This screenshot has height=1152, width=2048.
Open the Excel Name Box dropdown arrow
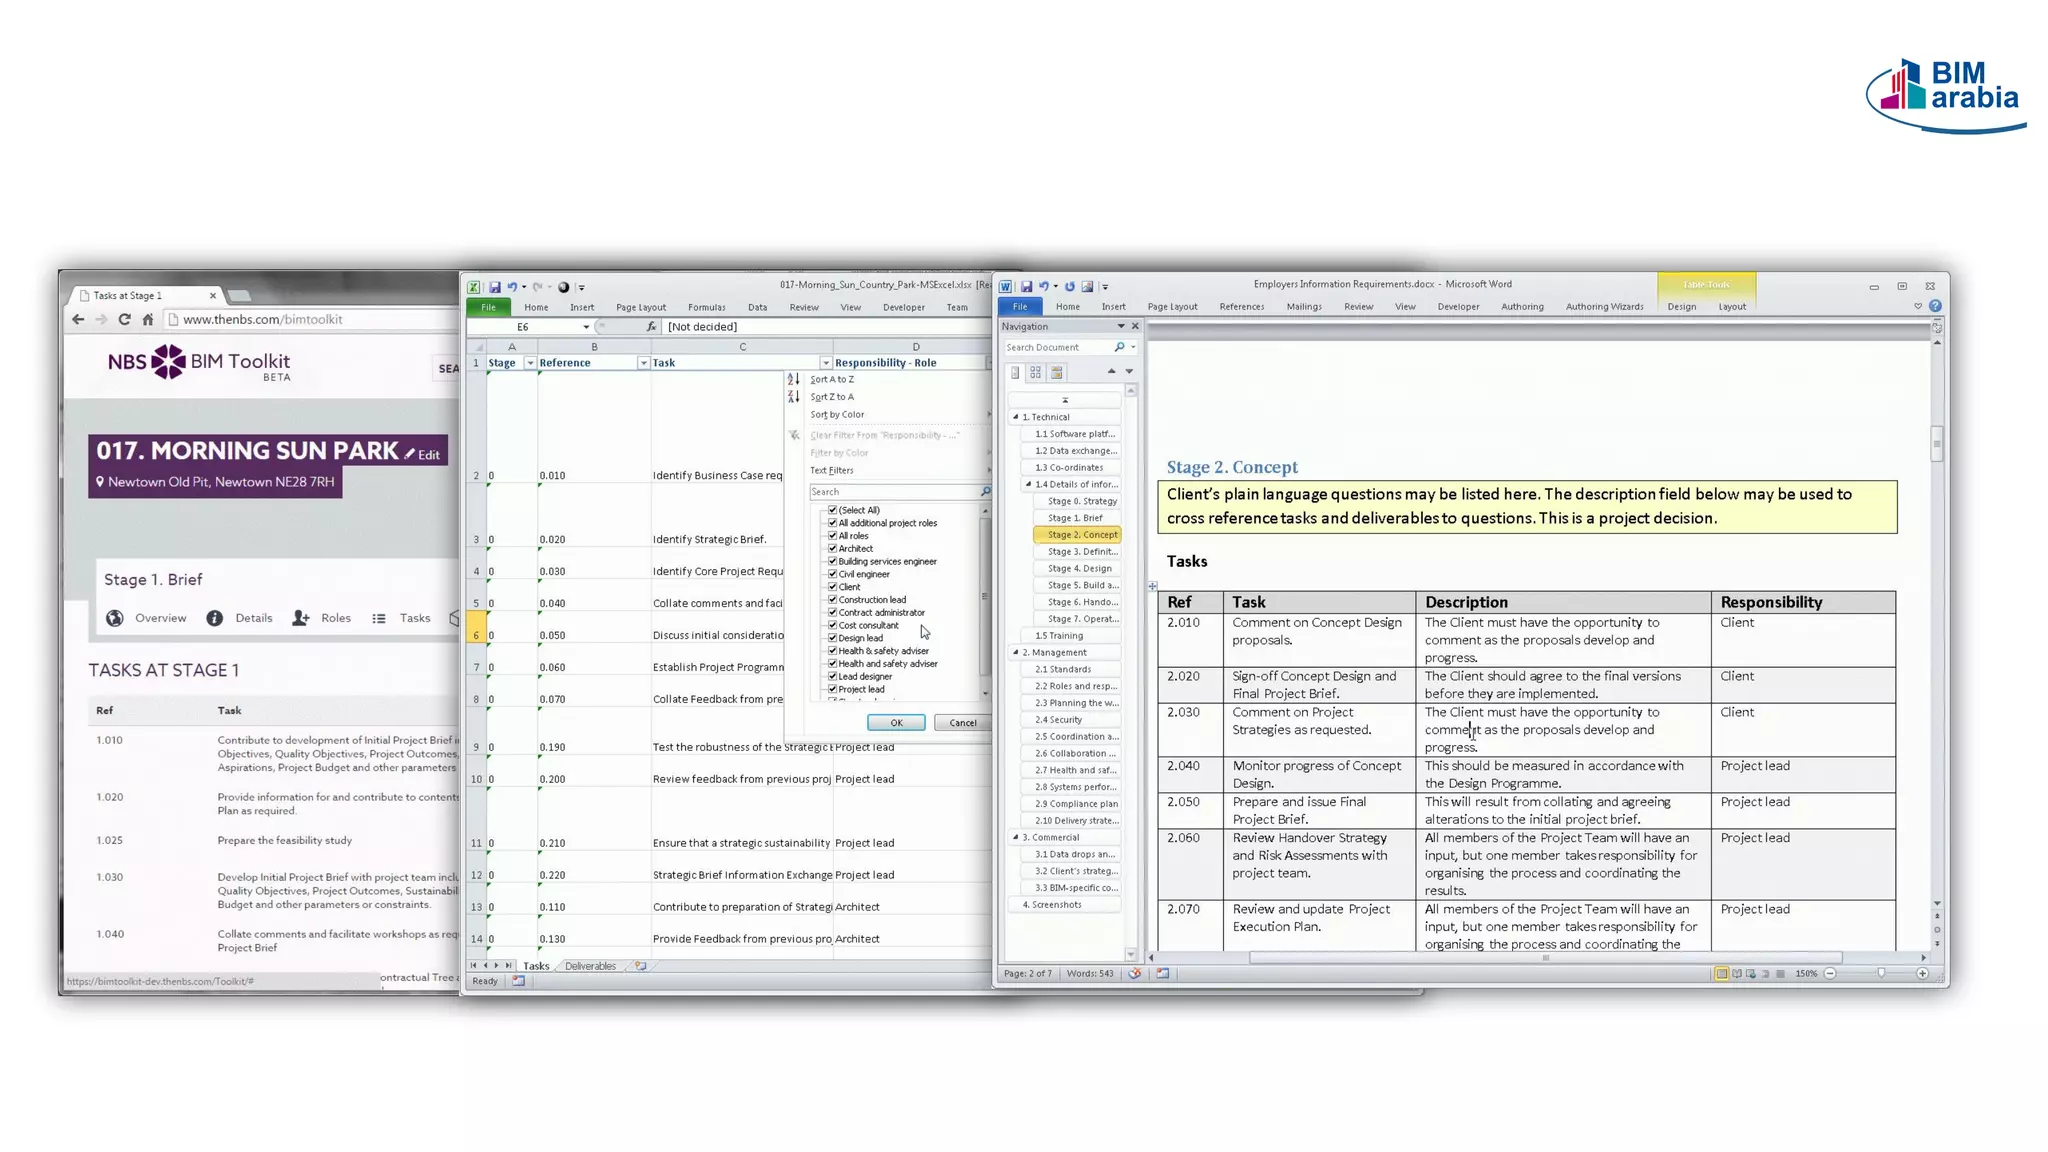[586, 327]
